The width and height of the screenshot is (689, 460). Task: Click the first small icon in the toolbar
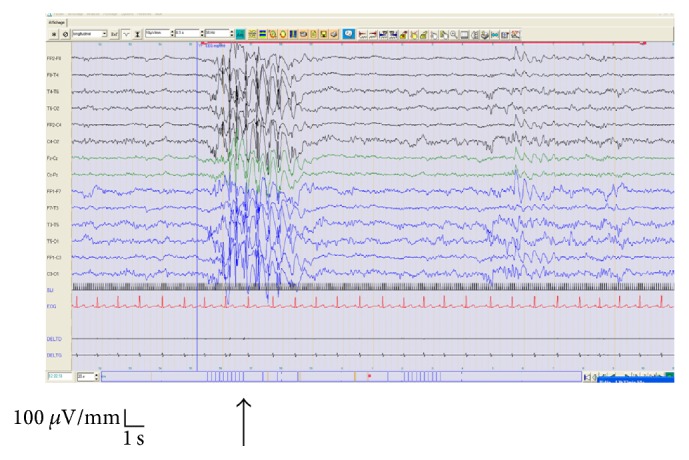pos(52,33)
